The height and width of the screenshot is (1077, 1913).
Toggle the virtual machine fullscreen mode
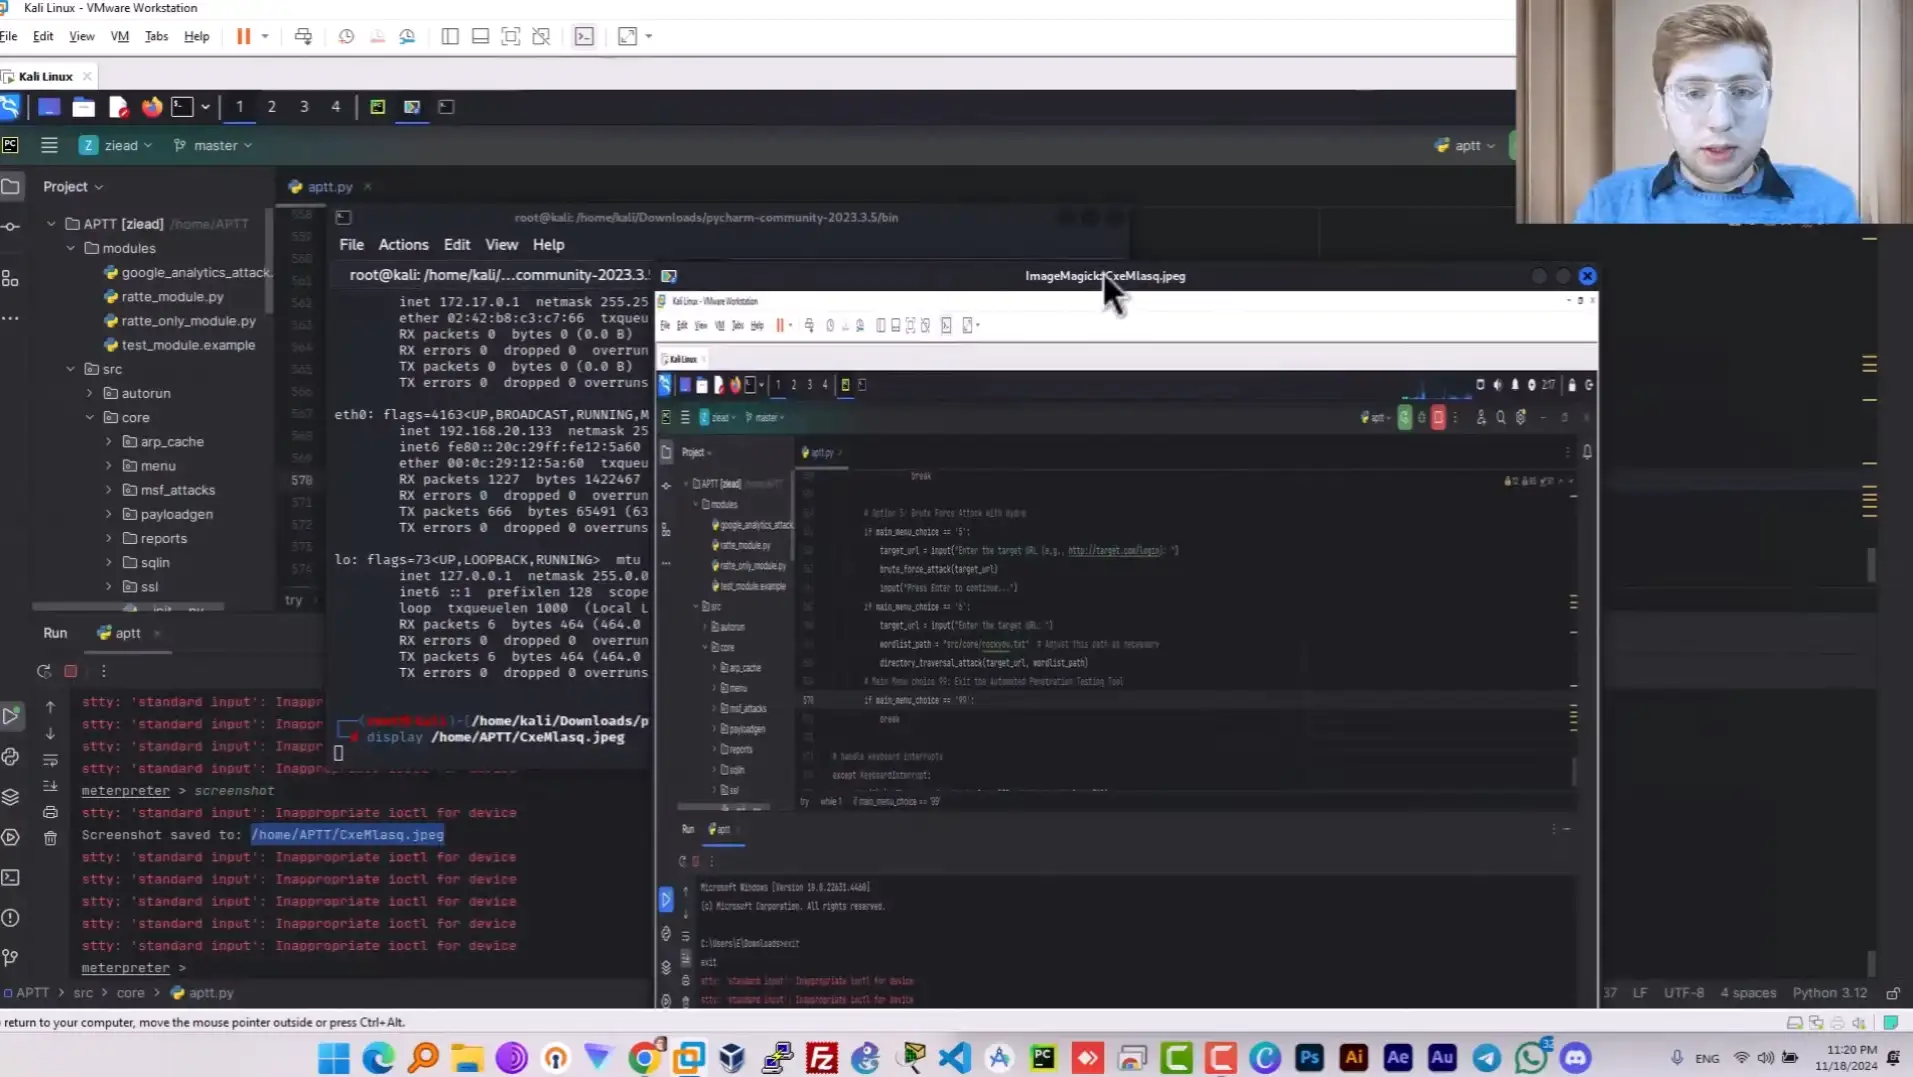pos(512,36)
